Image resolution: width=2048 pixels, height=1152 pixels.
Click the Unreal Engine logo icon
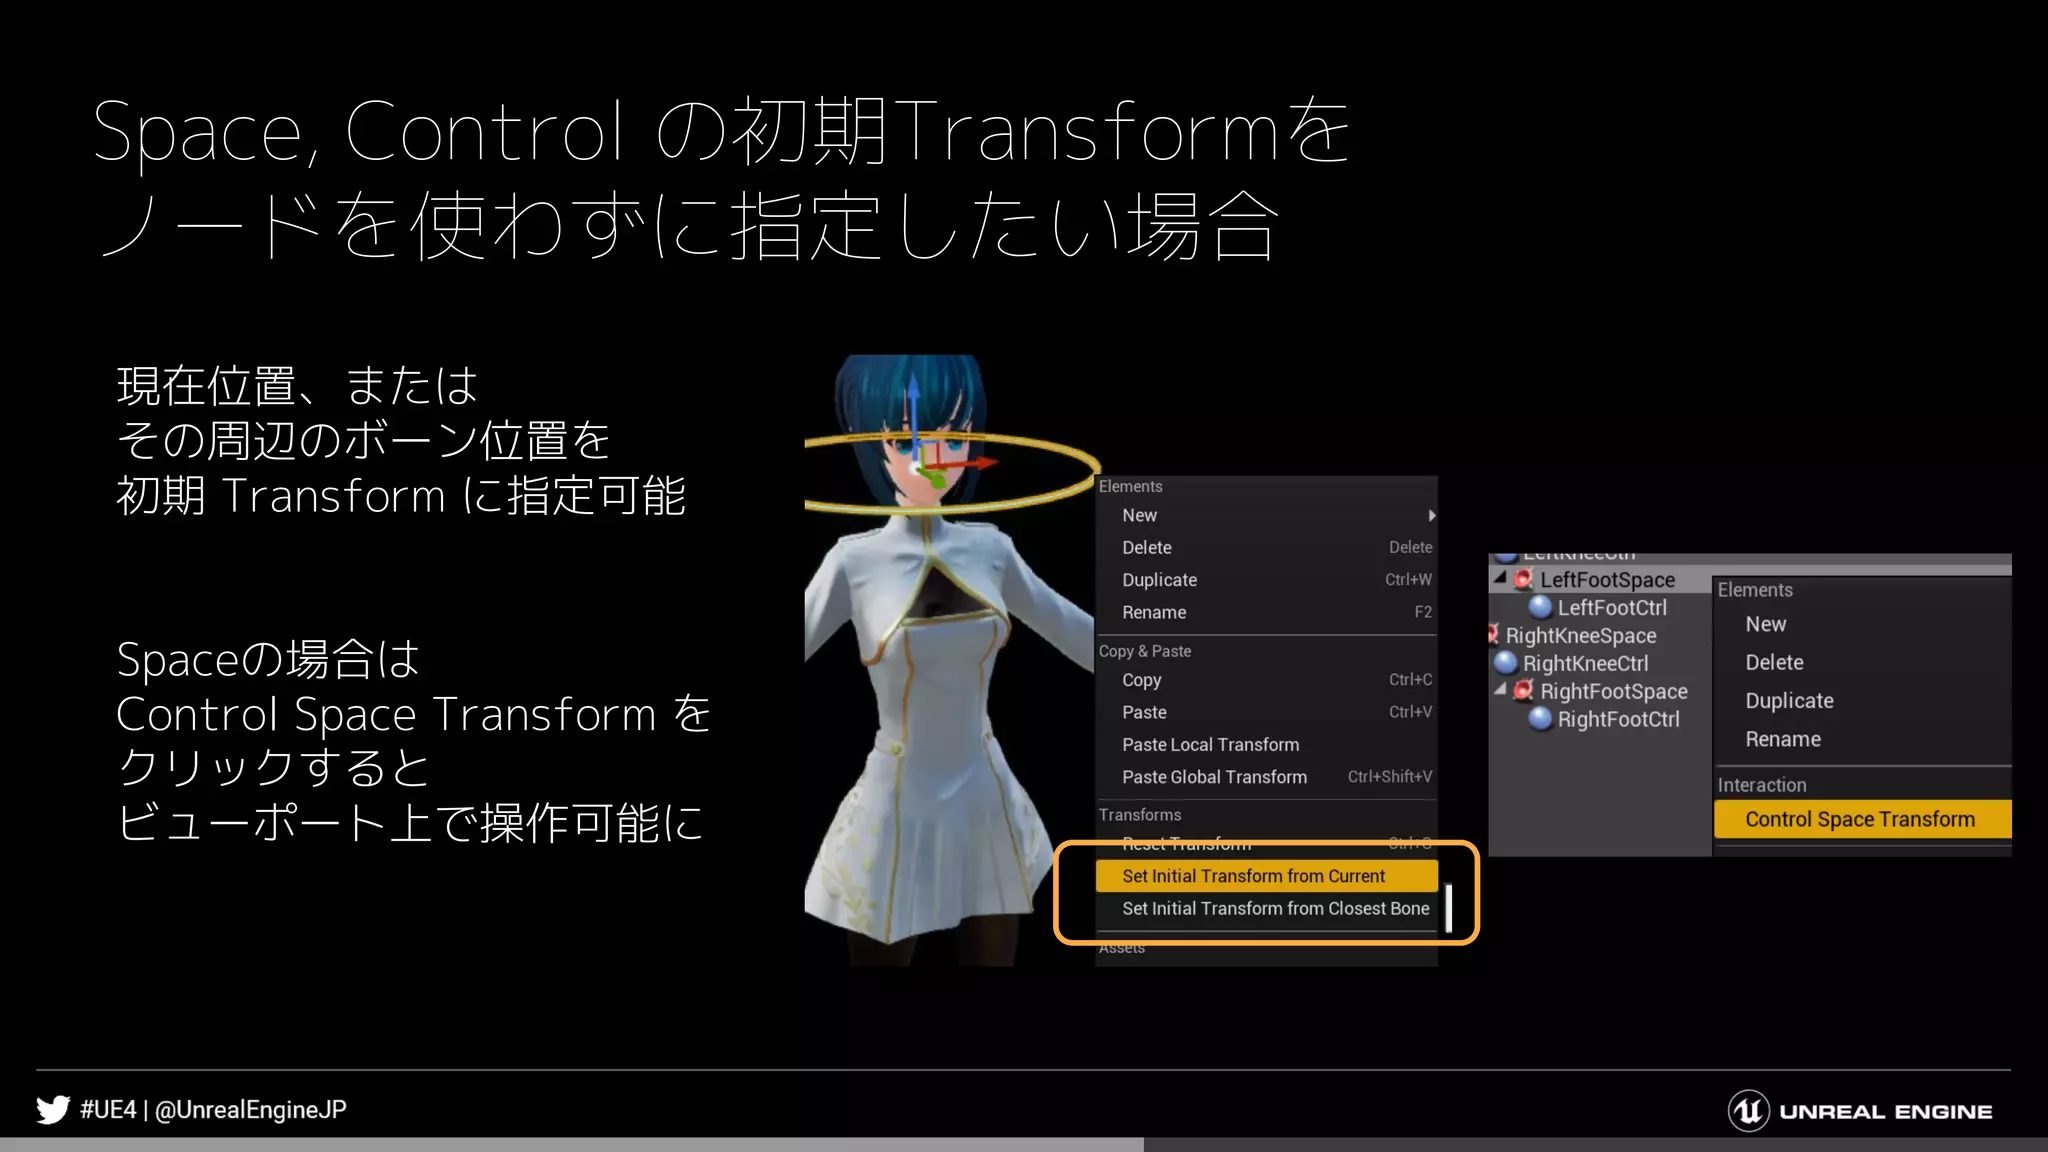click(x=1748, y=1111)
